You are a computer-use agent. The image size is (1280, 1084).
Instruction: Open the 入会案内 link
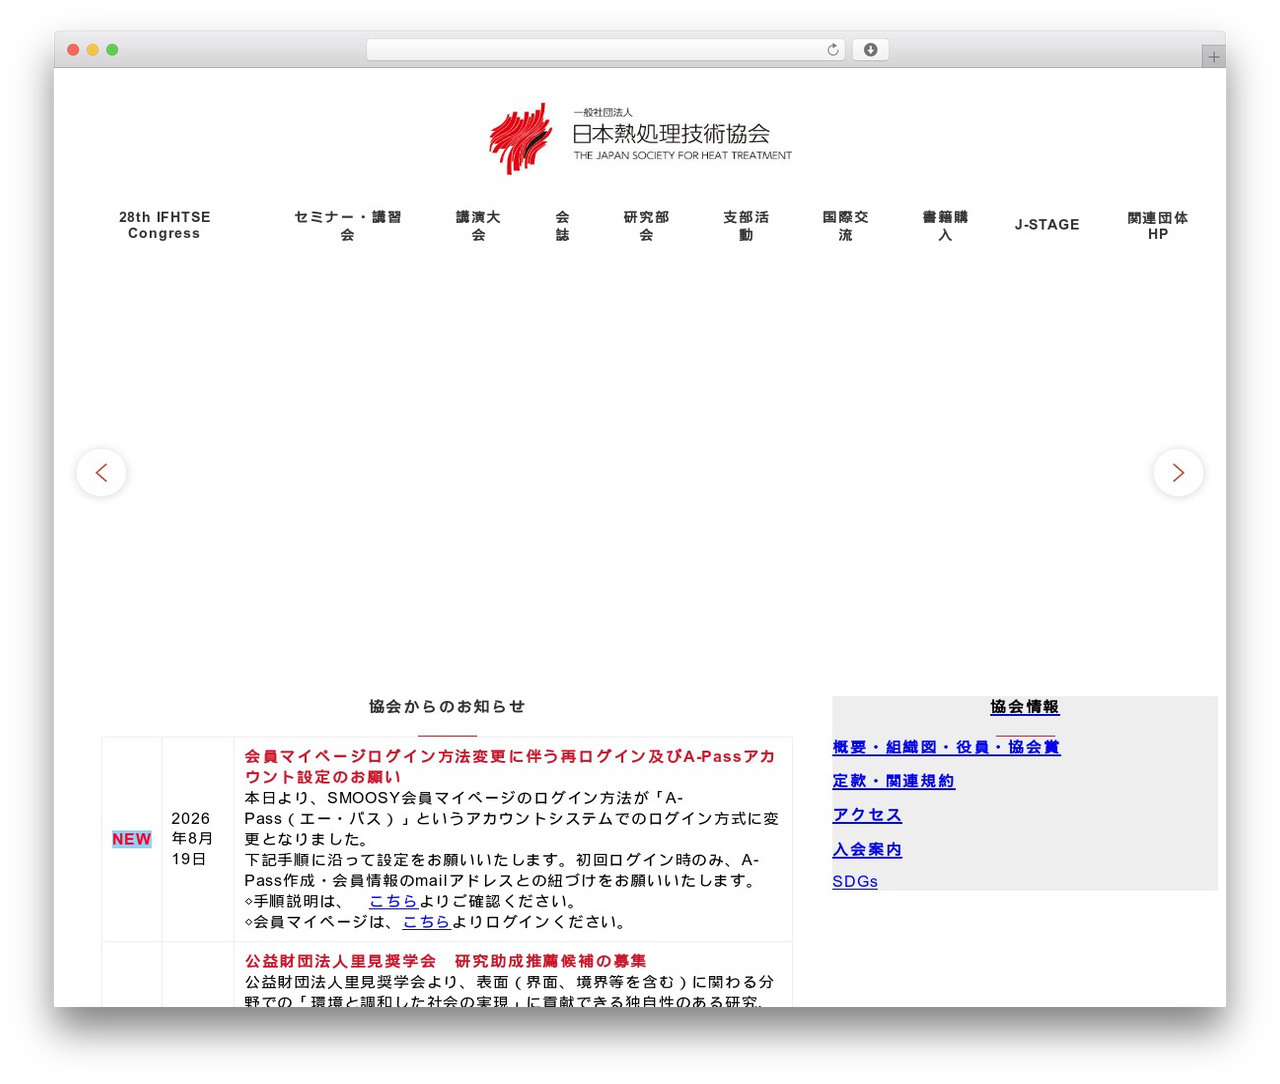click(867, 849)
